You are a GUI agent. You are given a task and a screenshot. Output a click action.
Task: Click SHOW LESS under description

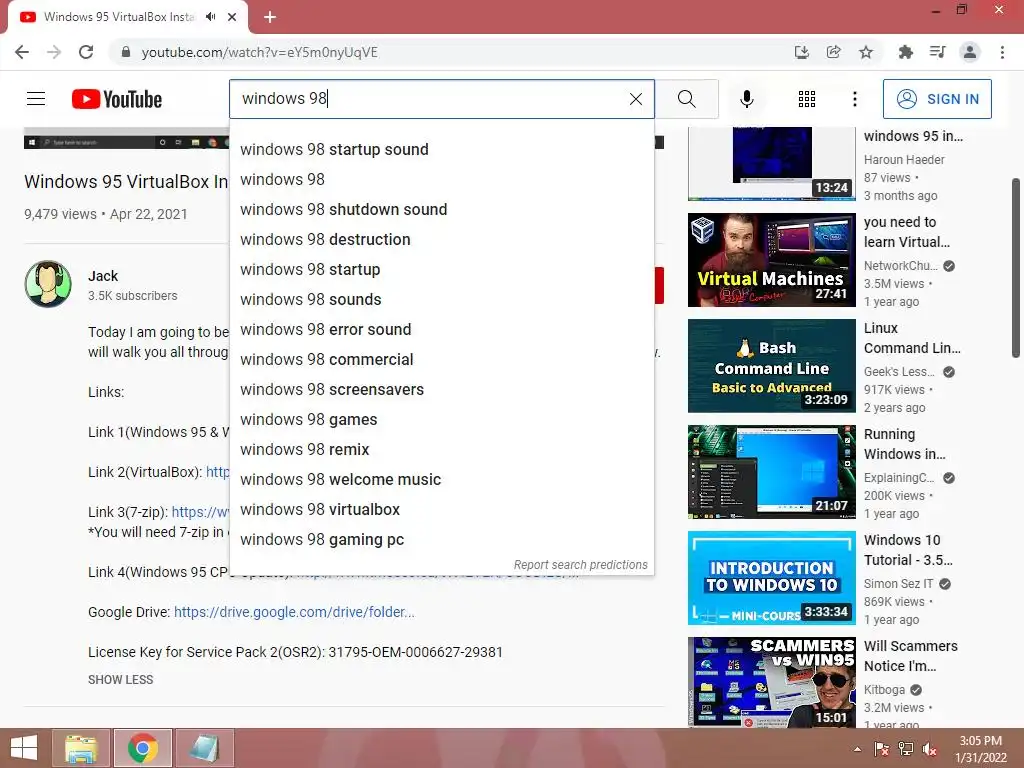(x=121, y=680)
